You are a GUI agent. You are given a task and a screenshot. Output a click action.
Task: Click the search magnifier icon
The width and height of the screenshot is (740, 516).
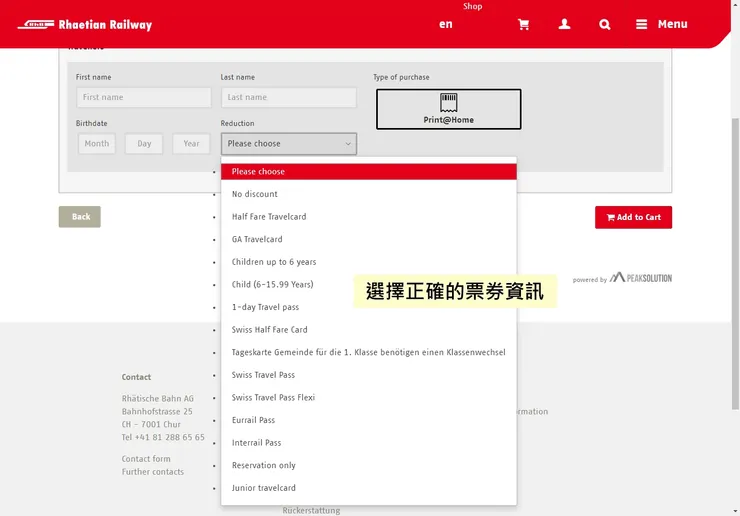click(605, 25)
